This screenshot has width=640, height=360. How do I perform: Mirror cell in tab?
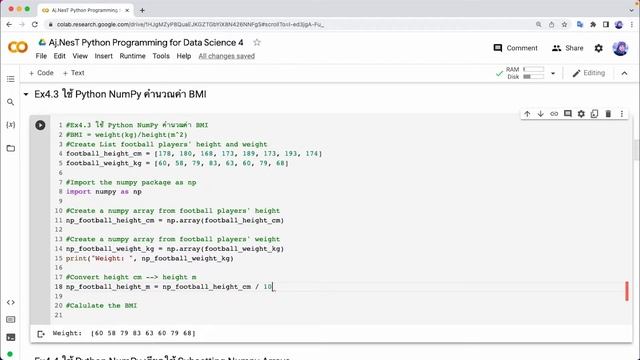[594, 114]
